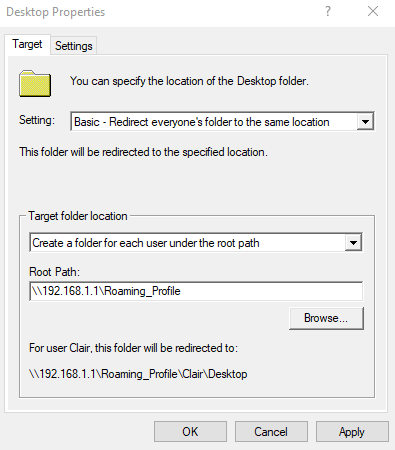Screen dimensions: 395x450
Task: Click the Target folder location group label
Action: point(78,216)
